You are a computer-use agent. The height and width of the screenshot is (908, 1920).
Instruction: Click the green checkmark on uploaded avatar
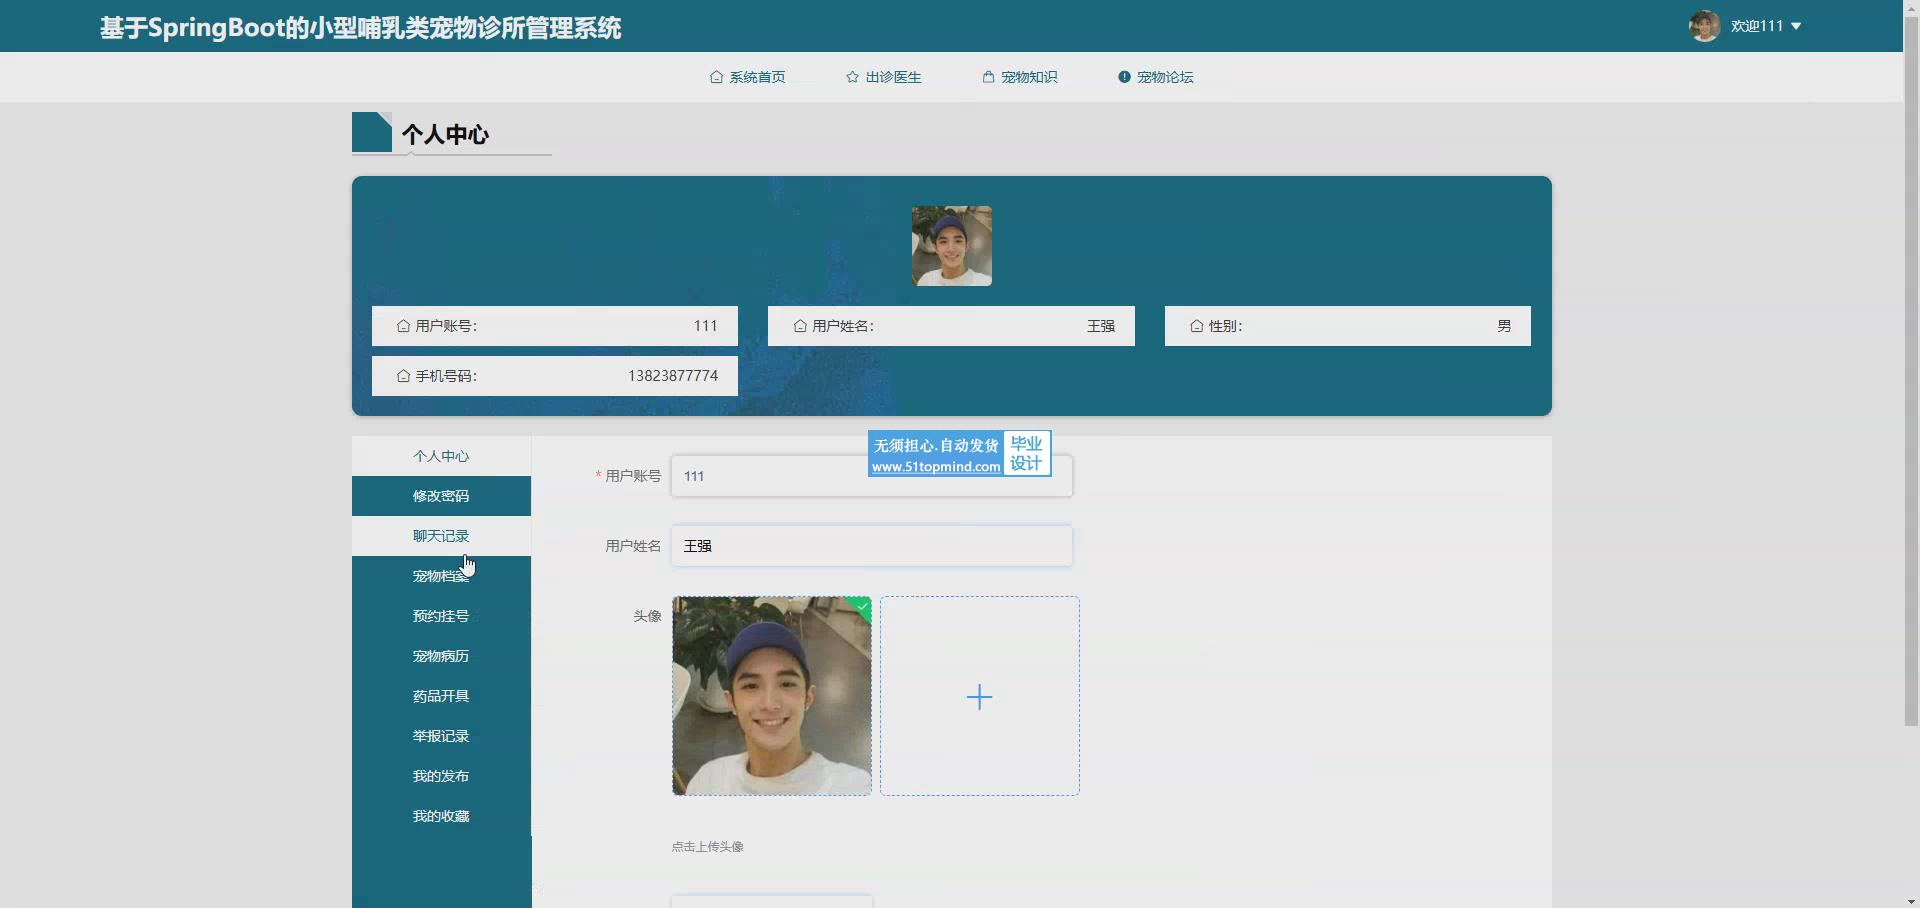pos(863,605)
